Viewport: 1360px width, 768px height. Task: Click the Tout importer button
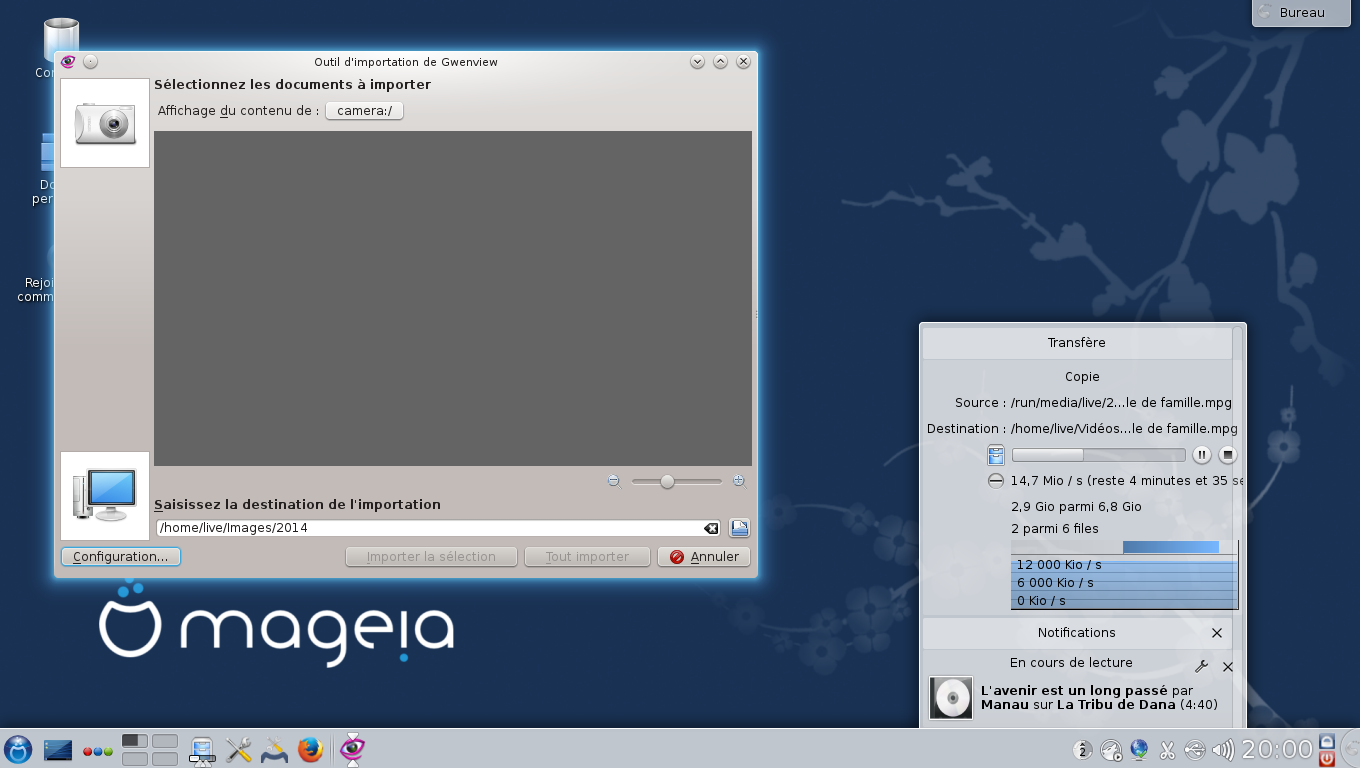(x=587, y=557)
